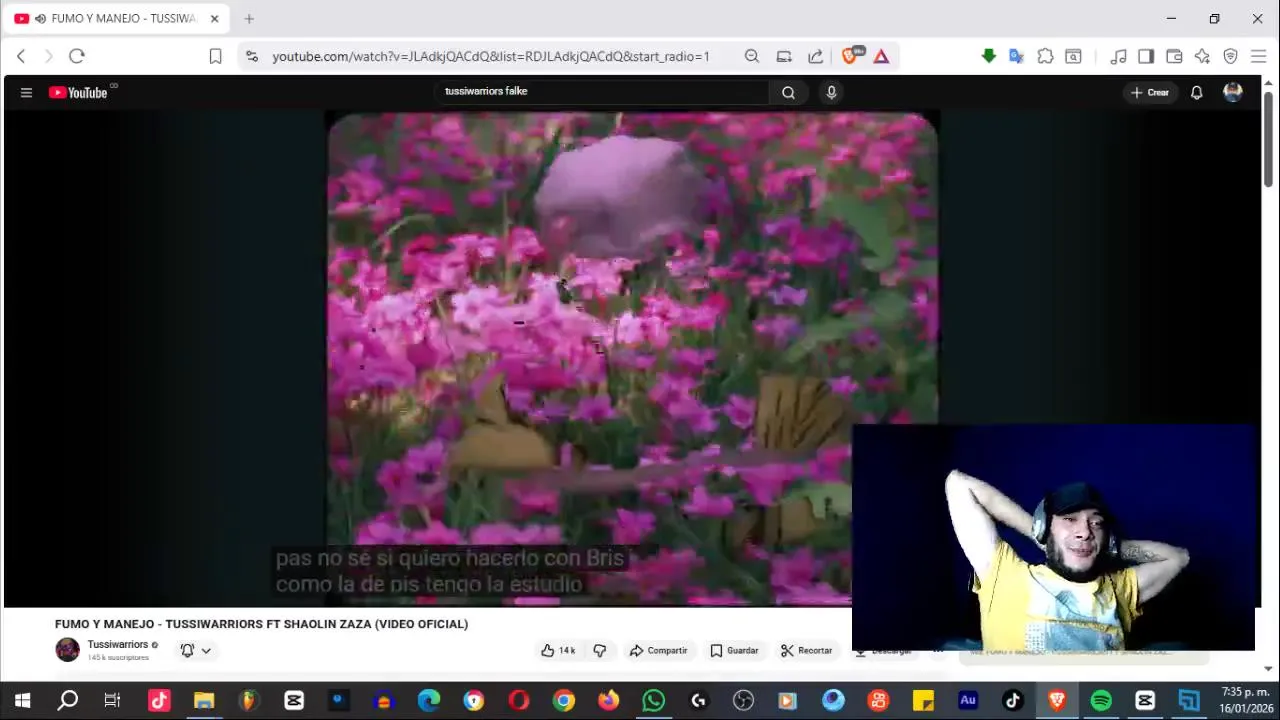Toggle the channel notification bell
Viewport: 1280px width, 720px height.
187,651
